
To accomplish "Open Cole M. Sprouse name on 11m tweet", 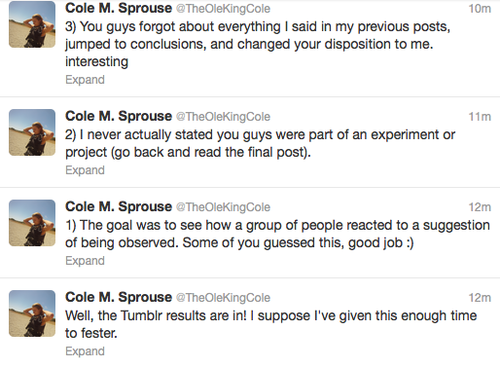I will point(118,116).
